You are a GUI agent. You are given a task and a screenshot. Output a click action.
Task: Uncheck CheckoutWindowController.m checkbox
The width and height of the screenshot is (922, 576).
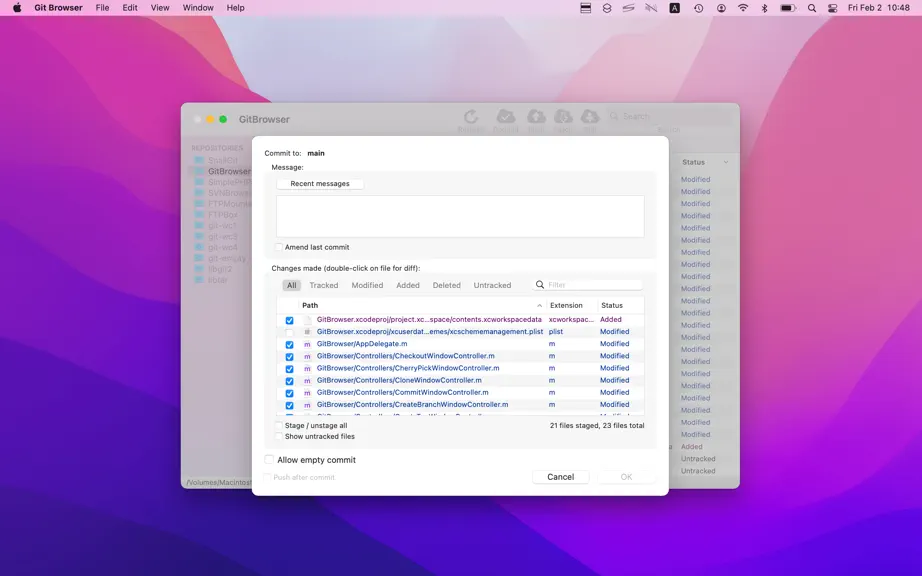(289, 357)
